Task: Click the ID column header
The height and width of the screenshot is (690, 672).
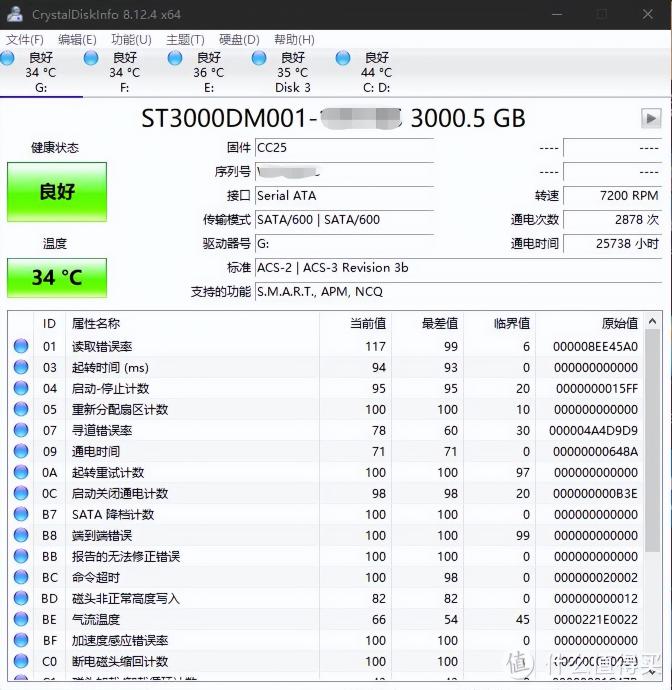Action: [x=49, y=324]
